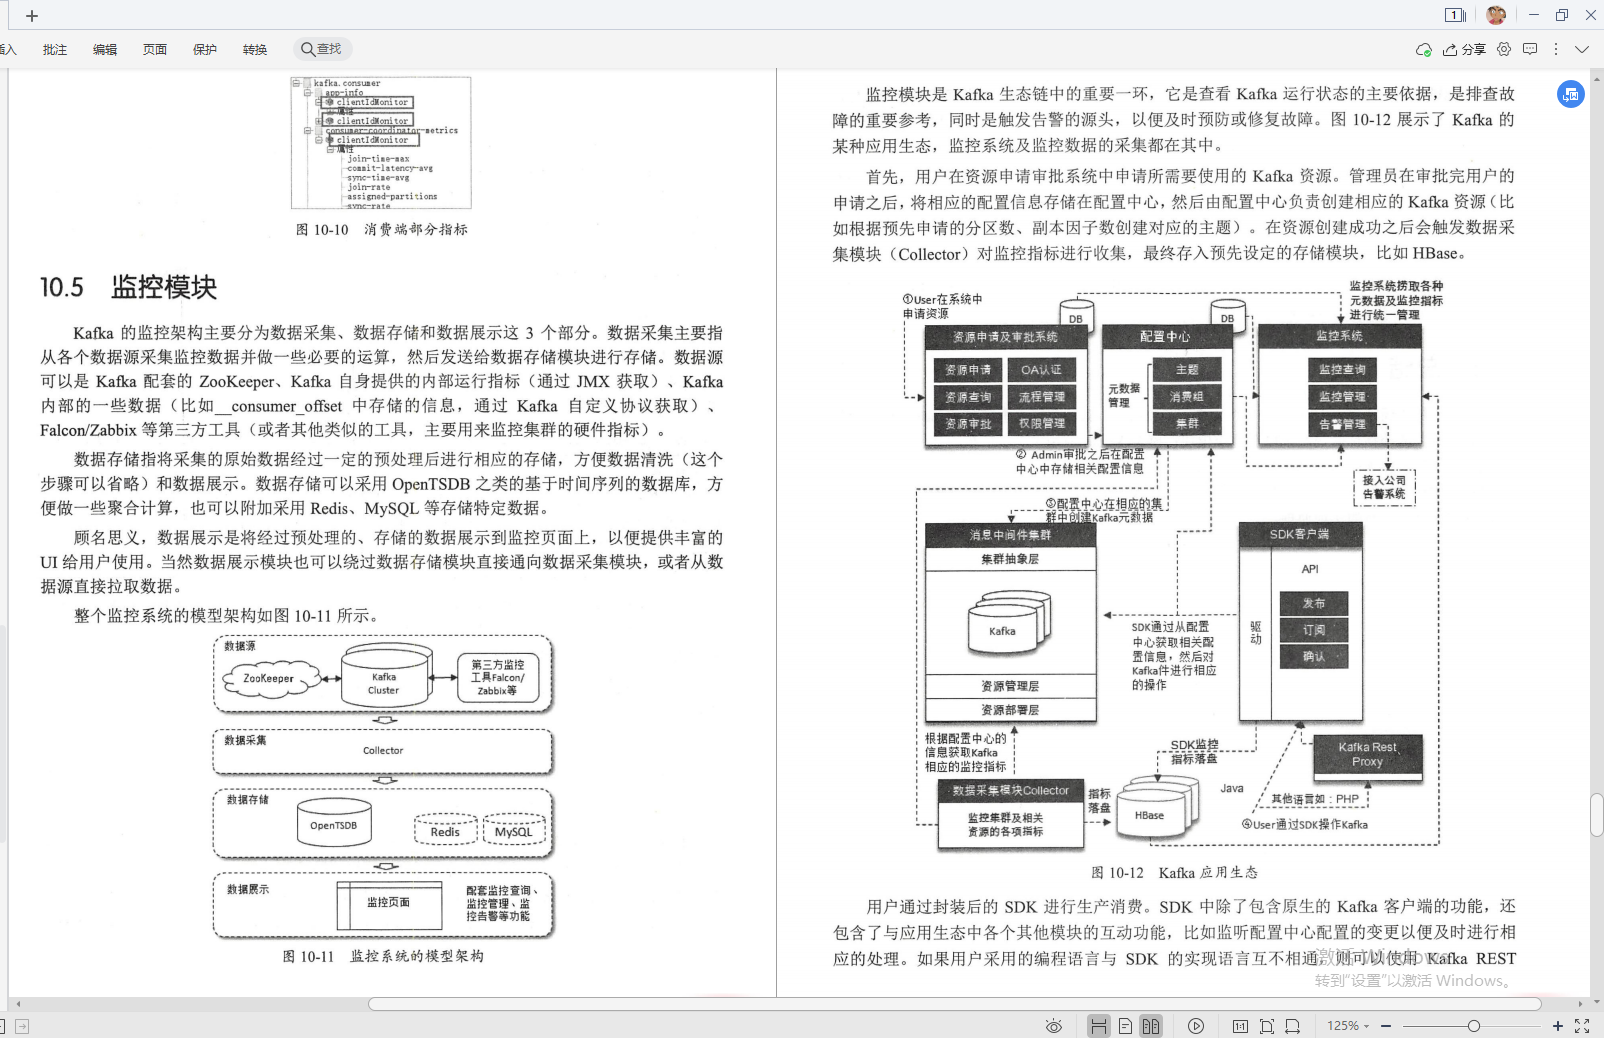This screenshot has width=1604, height=1038.
Task: Click the scroll-right arrow of horizontal scrollbar
Action: point(1580,1003)
